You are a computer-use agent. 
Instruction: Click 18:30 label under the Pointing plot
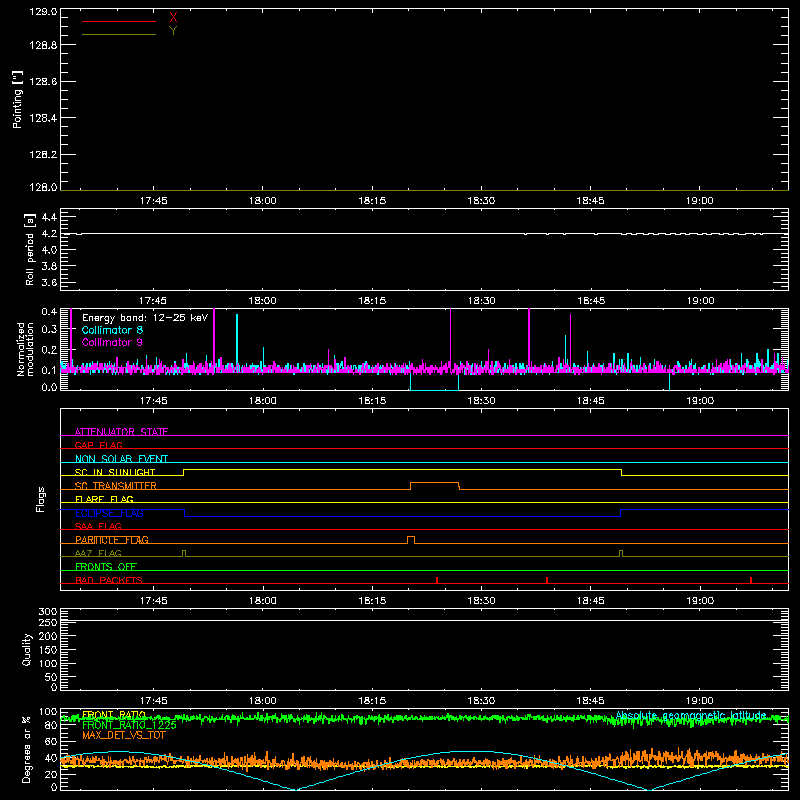(481, 201)
